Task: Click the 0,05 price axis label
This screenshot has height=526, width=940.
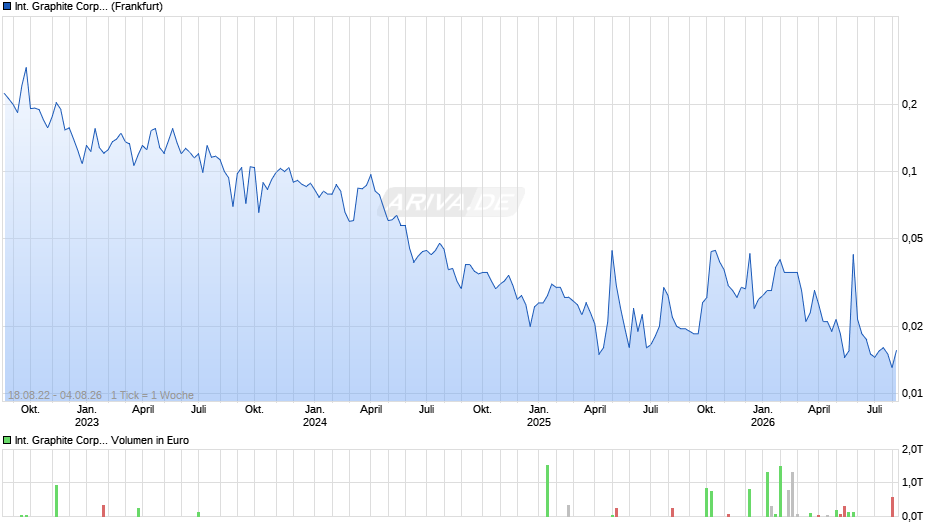Action: (912, 239)
